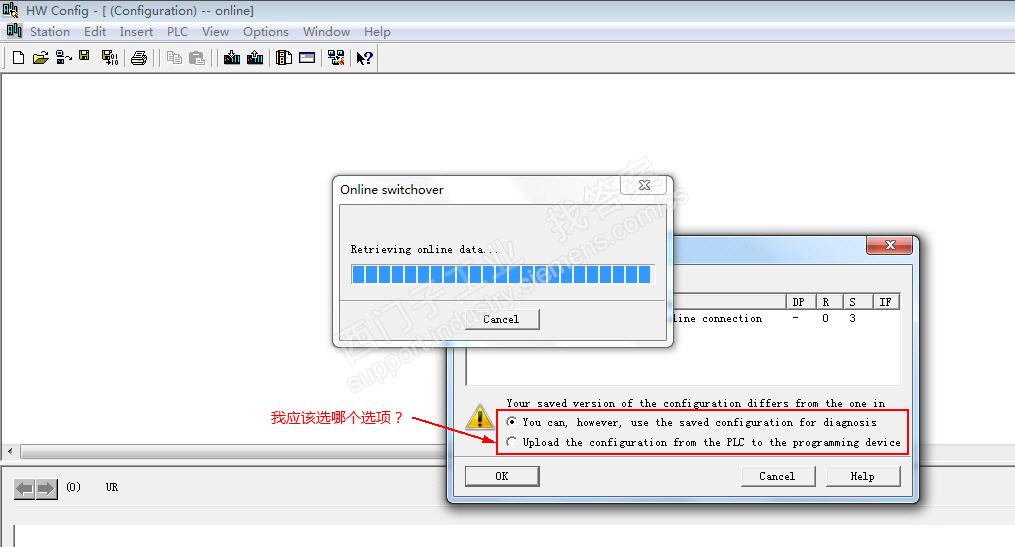Click the Open station folder icon
This screenshot has width=1015, height=547.
40,58
